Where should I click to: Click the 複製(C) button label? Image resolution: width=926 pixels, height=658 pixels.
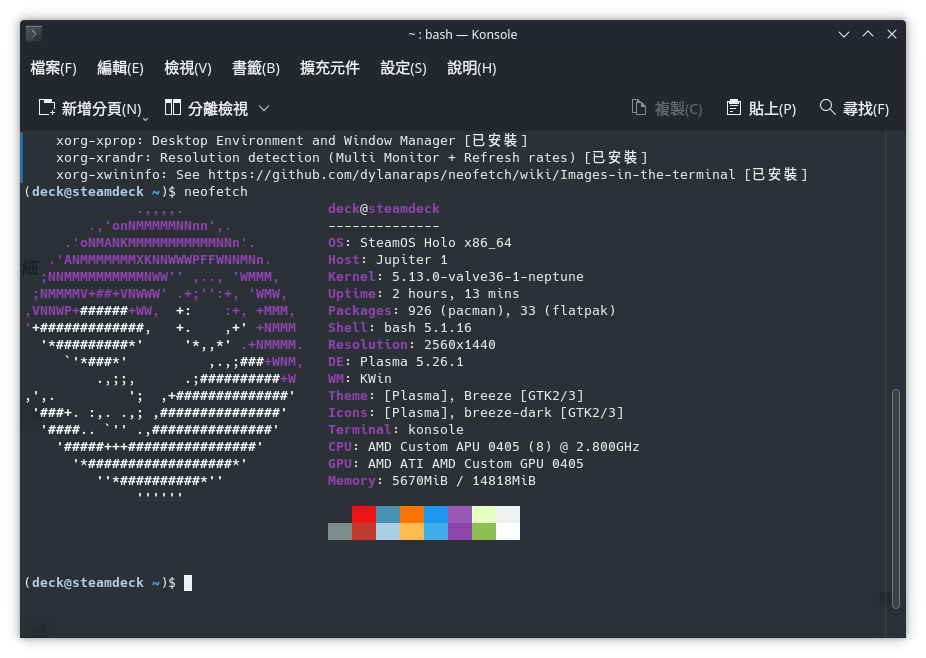click(679, 109)
